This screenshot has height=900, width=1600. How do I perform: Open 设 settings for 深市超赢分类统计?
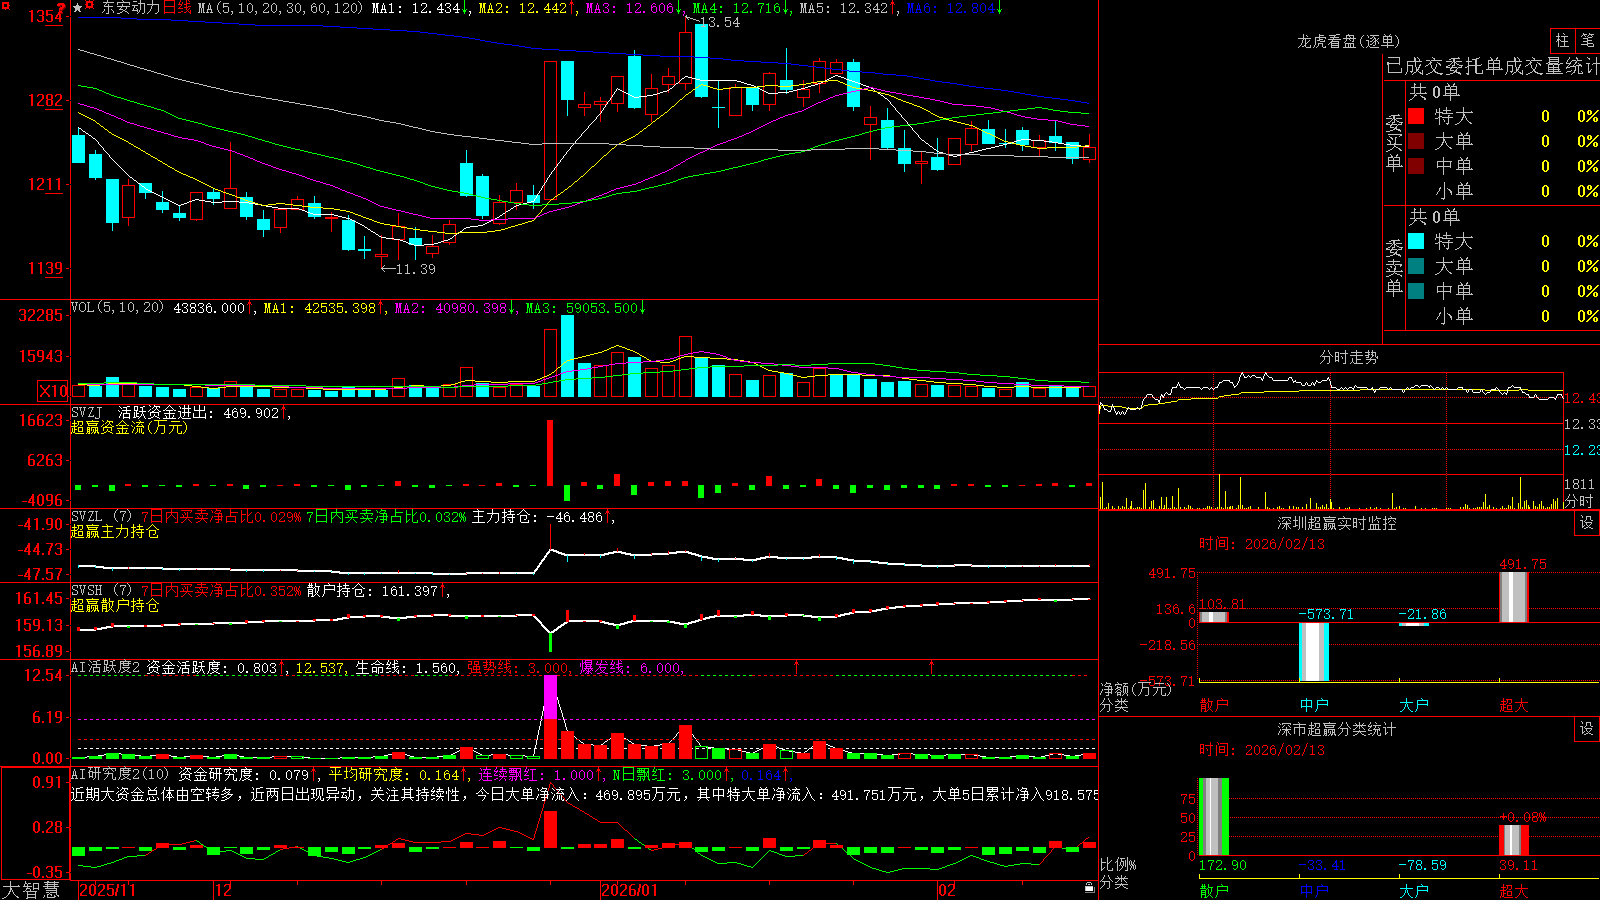1587,729
